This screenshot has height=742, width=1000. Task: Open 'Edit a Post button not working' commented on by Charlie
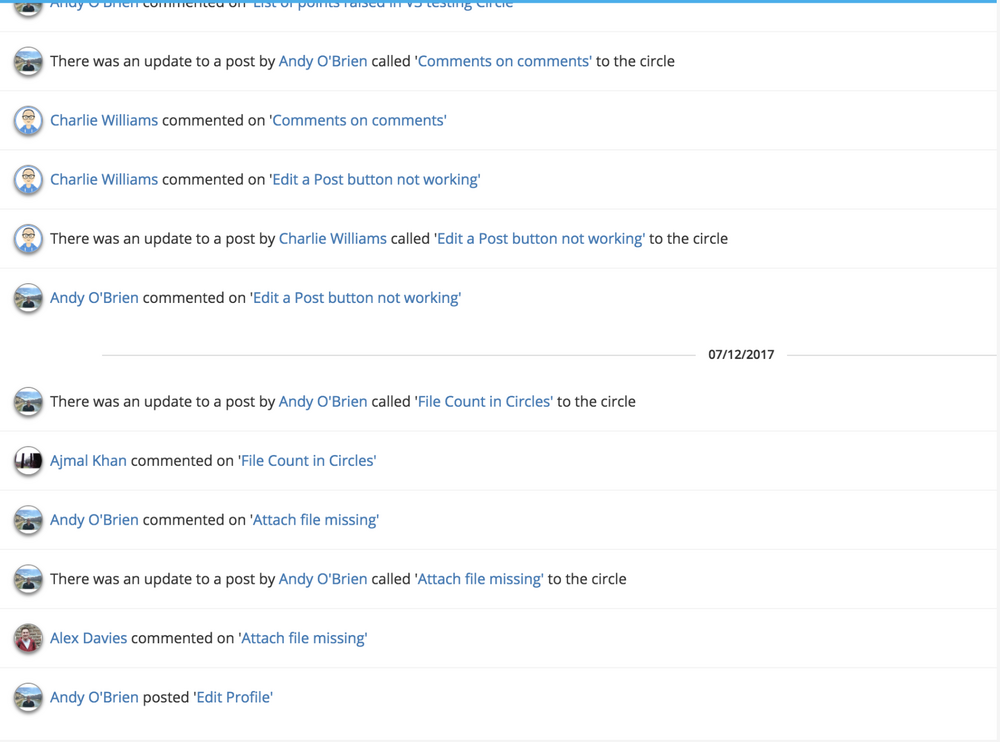[376, 180]
